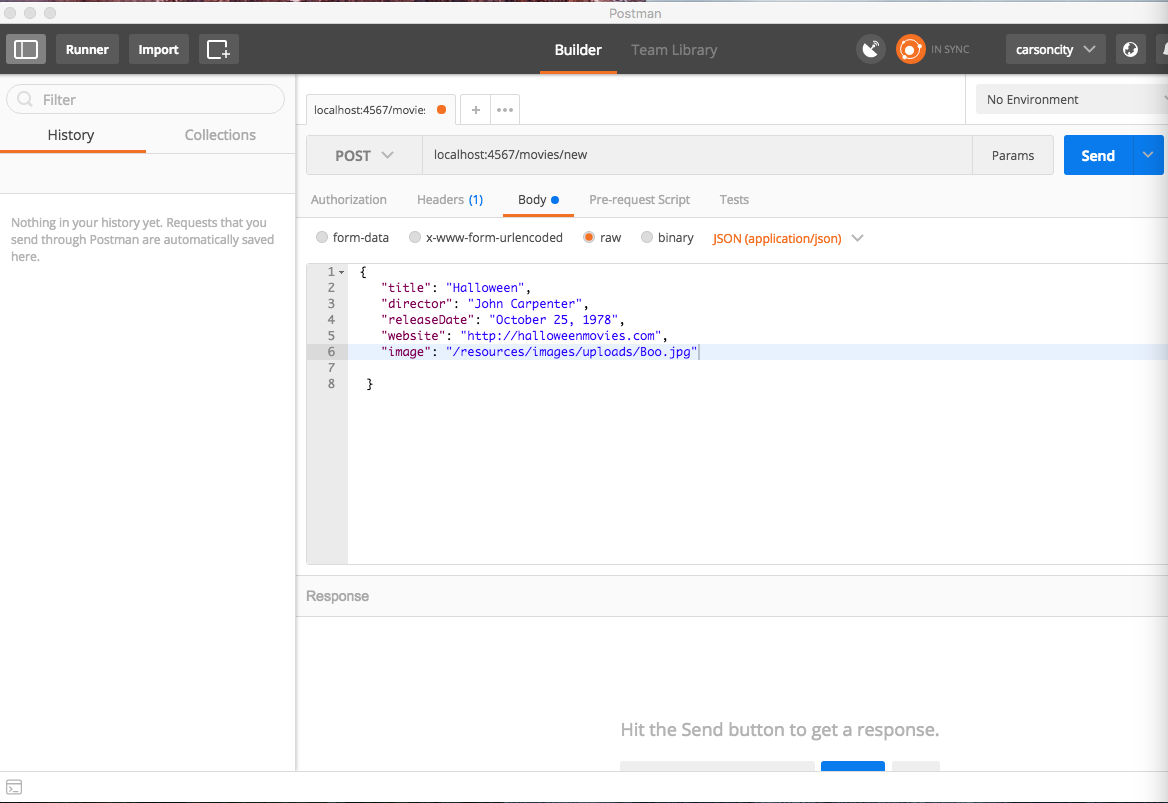Viewport: 1168px width, 803px height.
Task: Open tab options ellipsis menu
Action: click(x=504, y=110)
